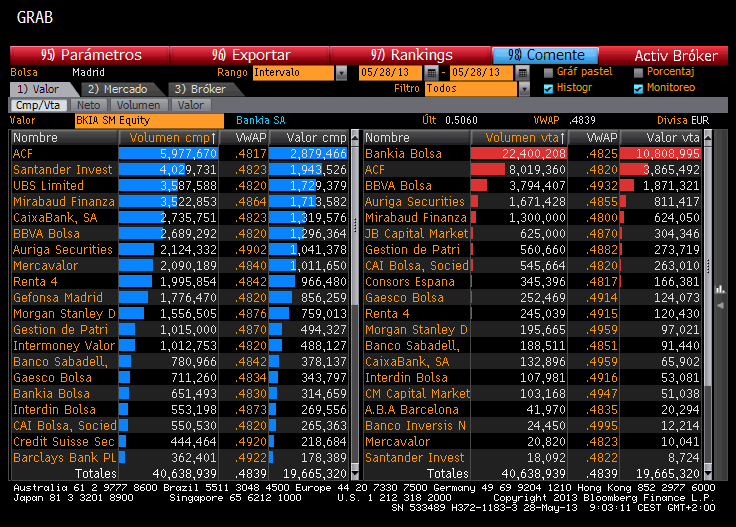
Task: Select buyer Gefonsa Madrid row
Action: 180,298
